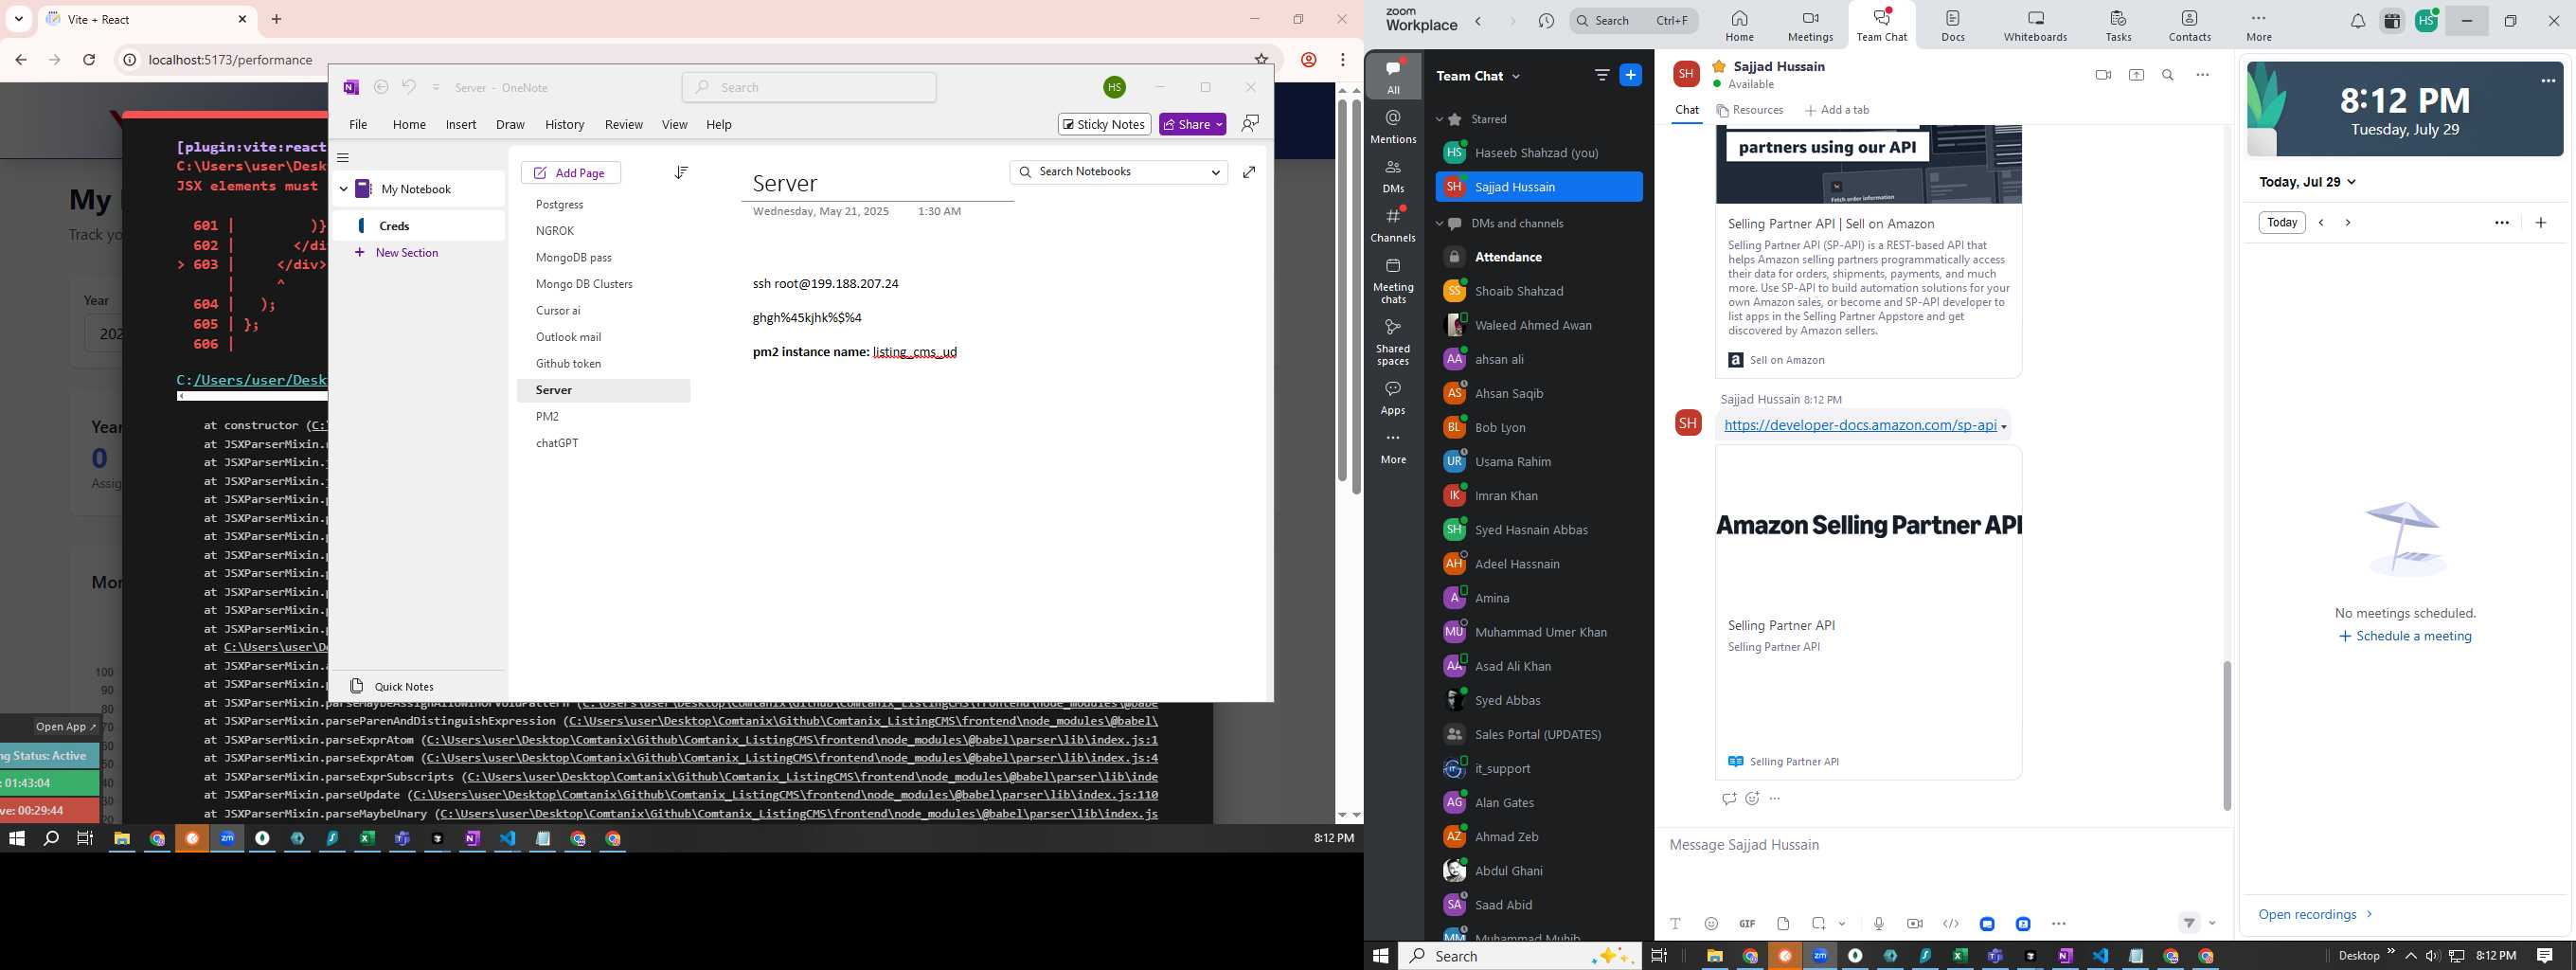Open Windows Start menu on right taskbar
The image size is (2576, 970).
[1381, 956]
